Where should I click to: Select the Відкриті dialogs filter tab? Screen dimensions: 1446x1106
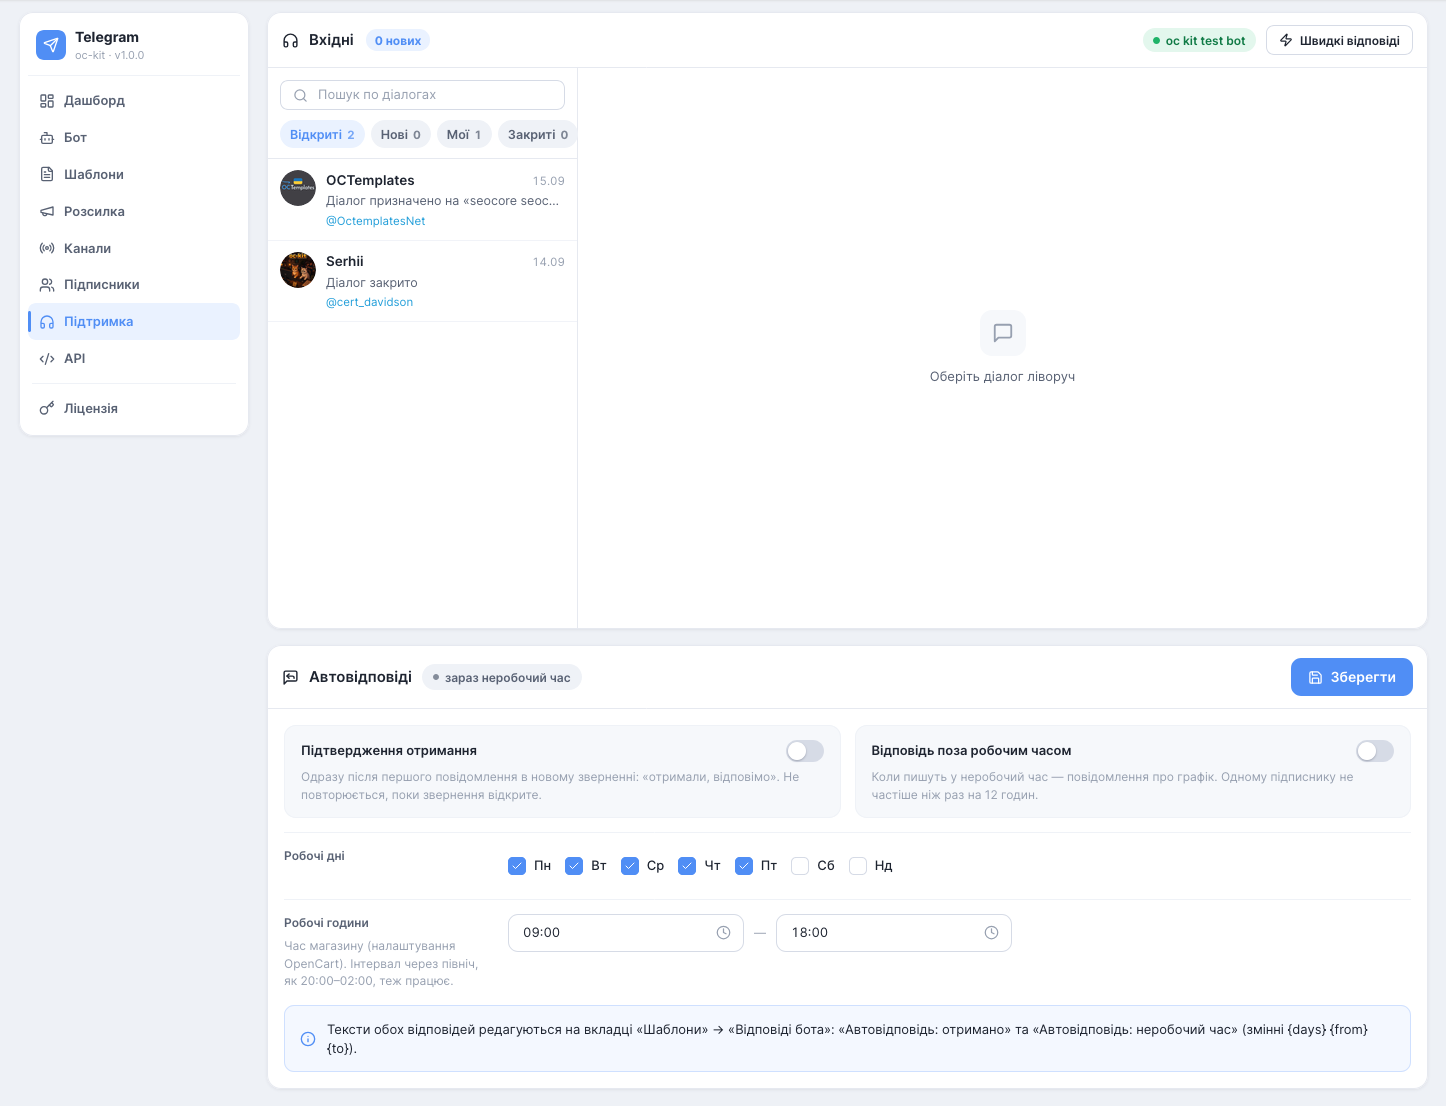click(x=322, y=135)
